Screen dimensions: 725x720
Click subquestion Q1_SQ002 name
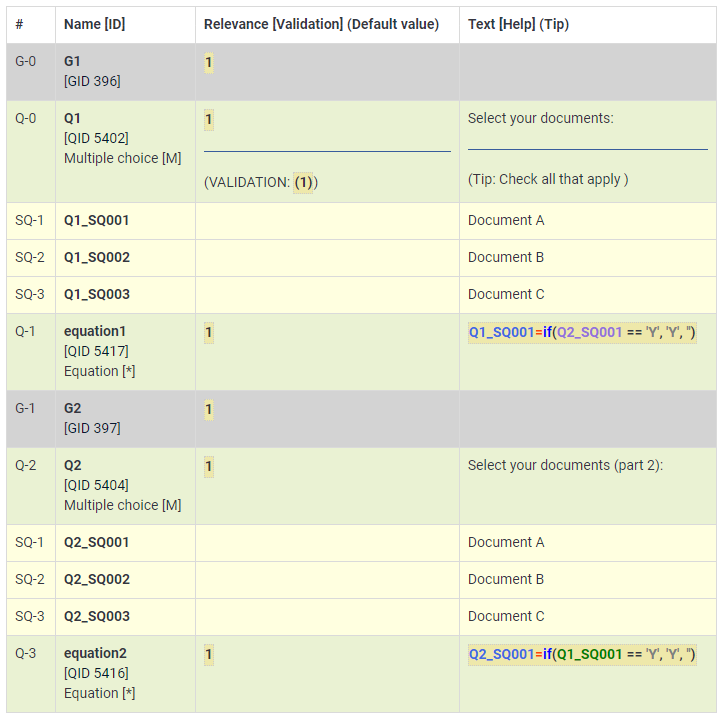coord(96,258)
